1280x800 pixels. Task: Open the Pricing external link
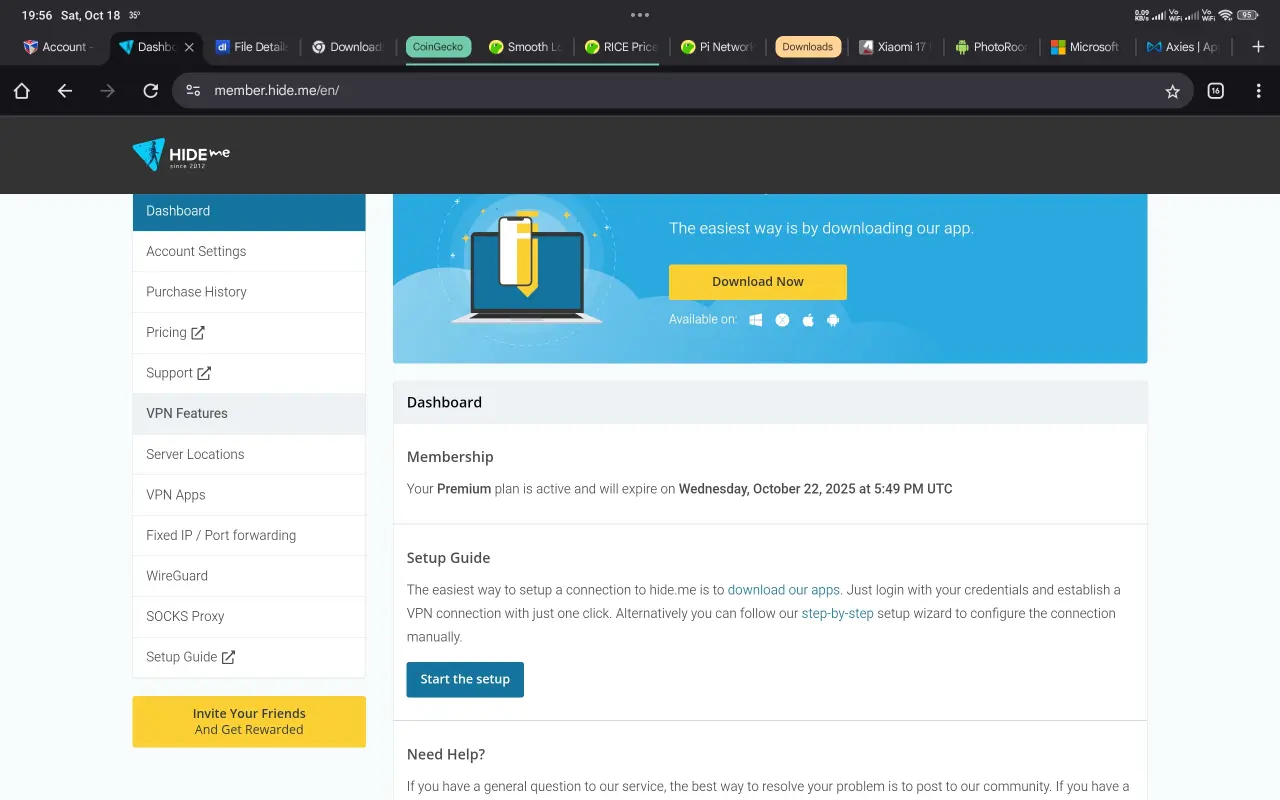pyautogui.click(x=249, y=332)
